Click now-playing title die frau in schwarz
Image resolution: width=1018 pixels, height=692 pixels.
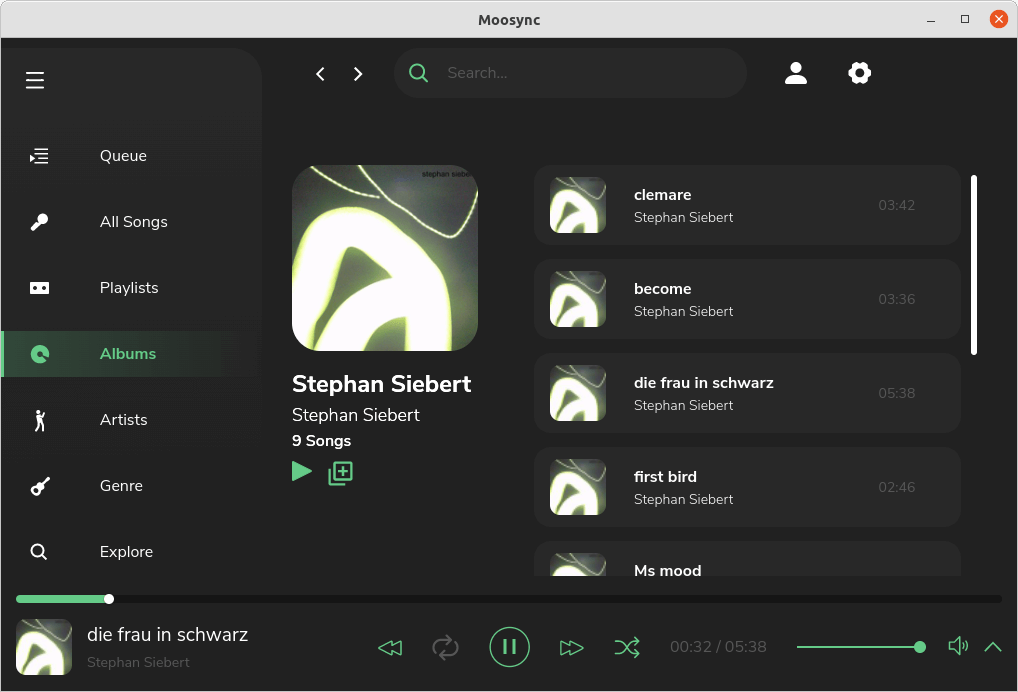click(x=168, y=634)
